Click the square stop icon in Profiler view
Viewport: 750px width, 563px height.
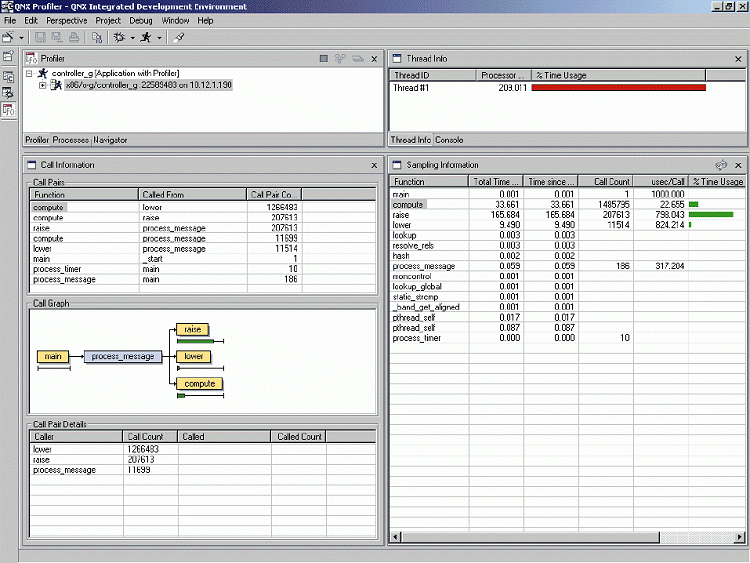pyautogui.click(x=324, y=58)
